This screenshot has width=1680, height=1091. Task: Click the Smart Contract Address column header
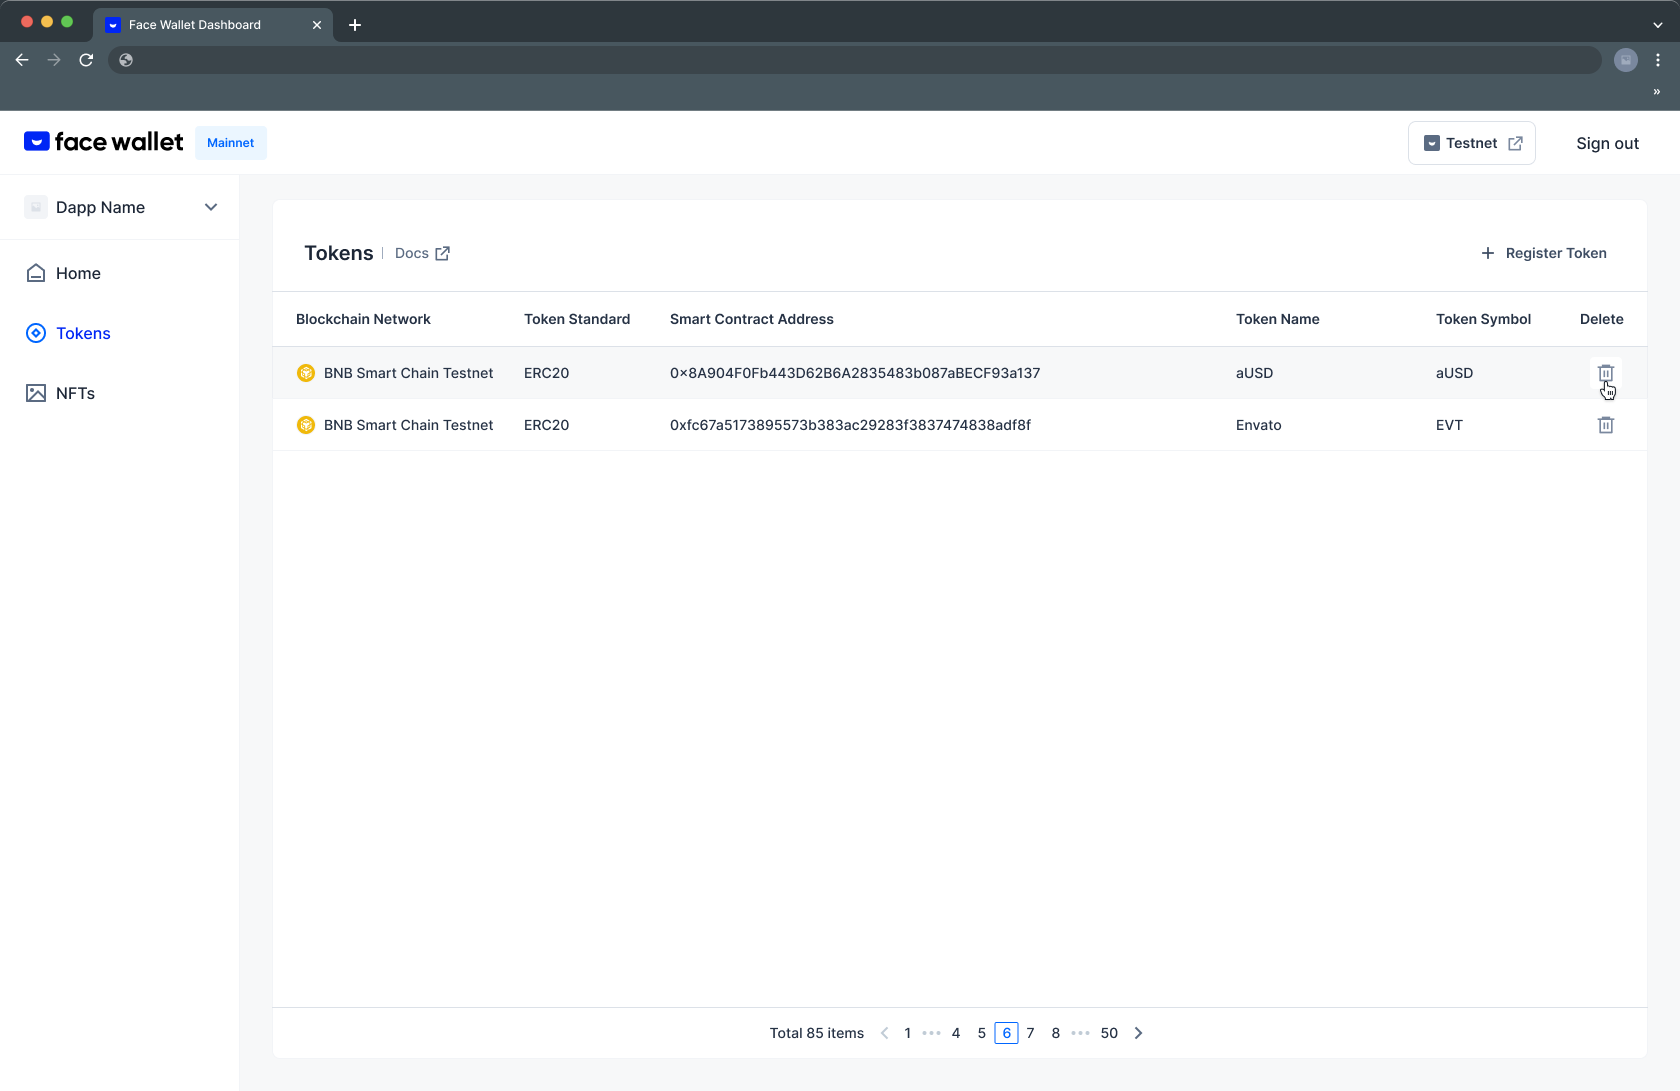(x=752, y=319)
